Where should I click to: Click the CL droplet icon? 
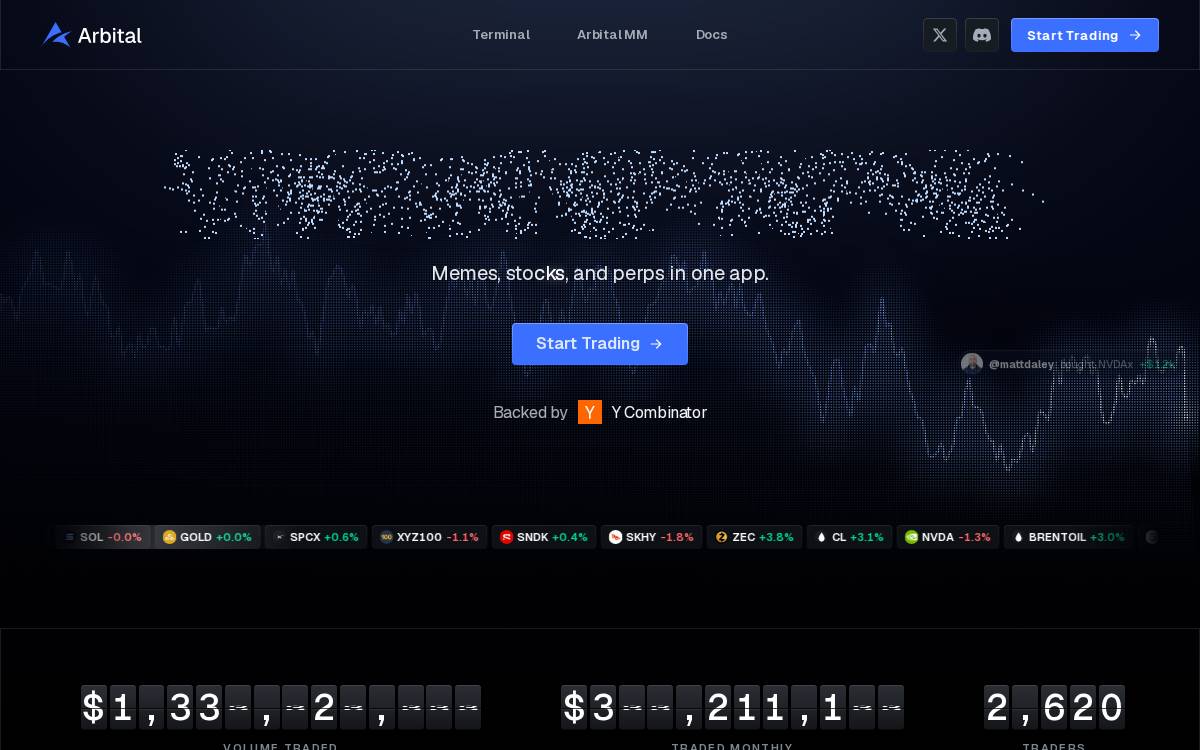(x=822, y=537)
